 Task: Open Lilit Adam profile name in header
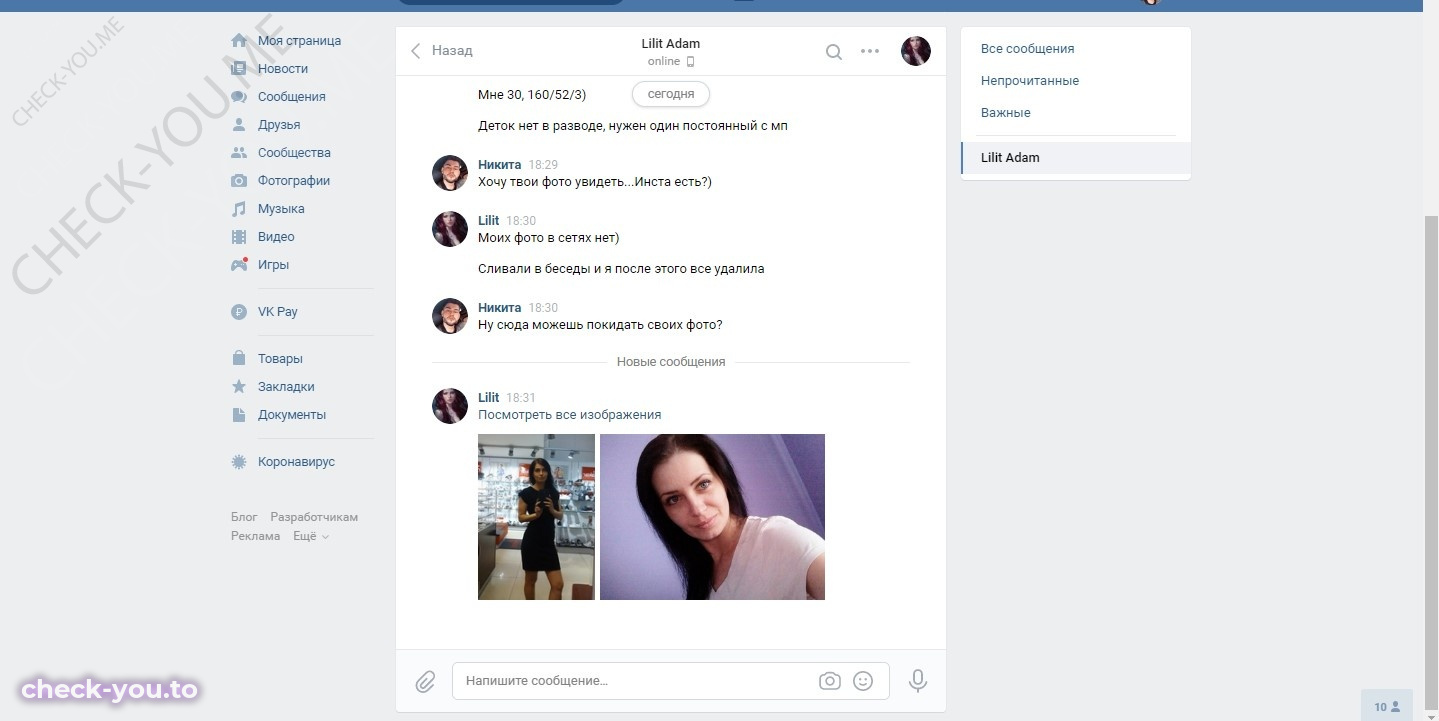[671, 44]
